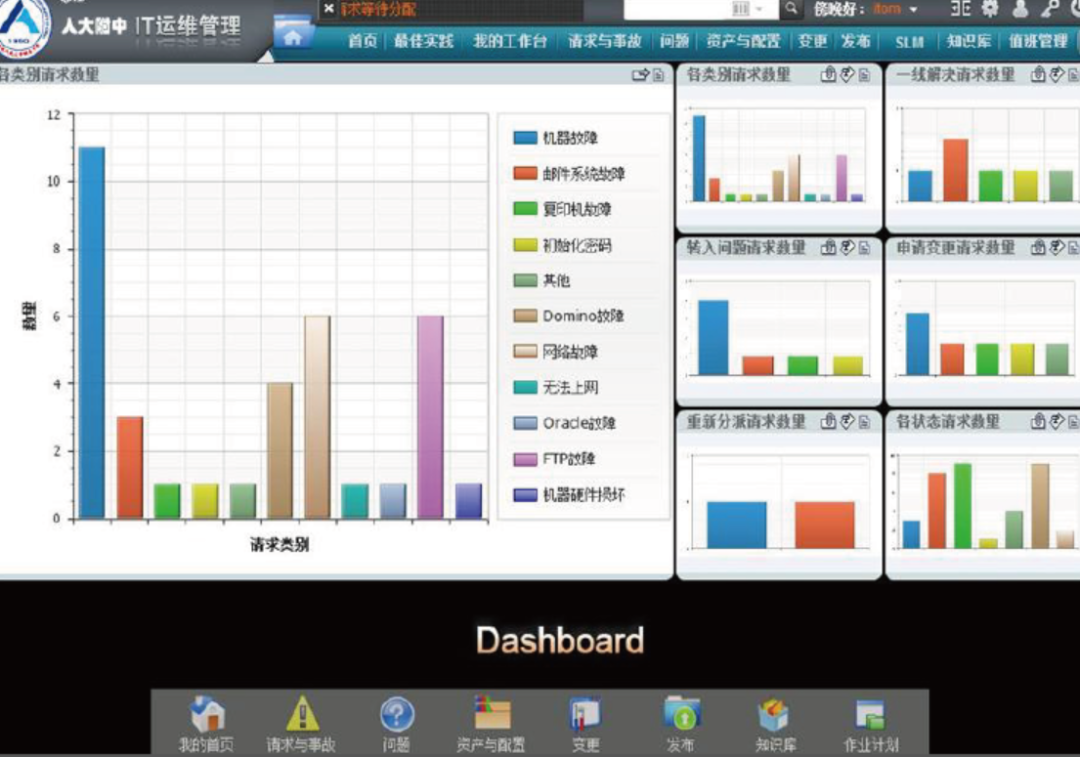1080x757 pixels.
Task: Select 资产与配置 in top navigation bar
Action: (743, 41)
